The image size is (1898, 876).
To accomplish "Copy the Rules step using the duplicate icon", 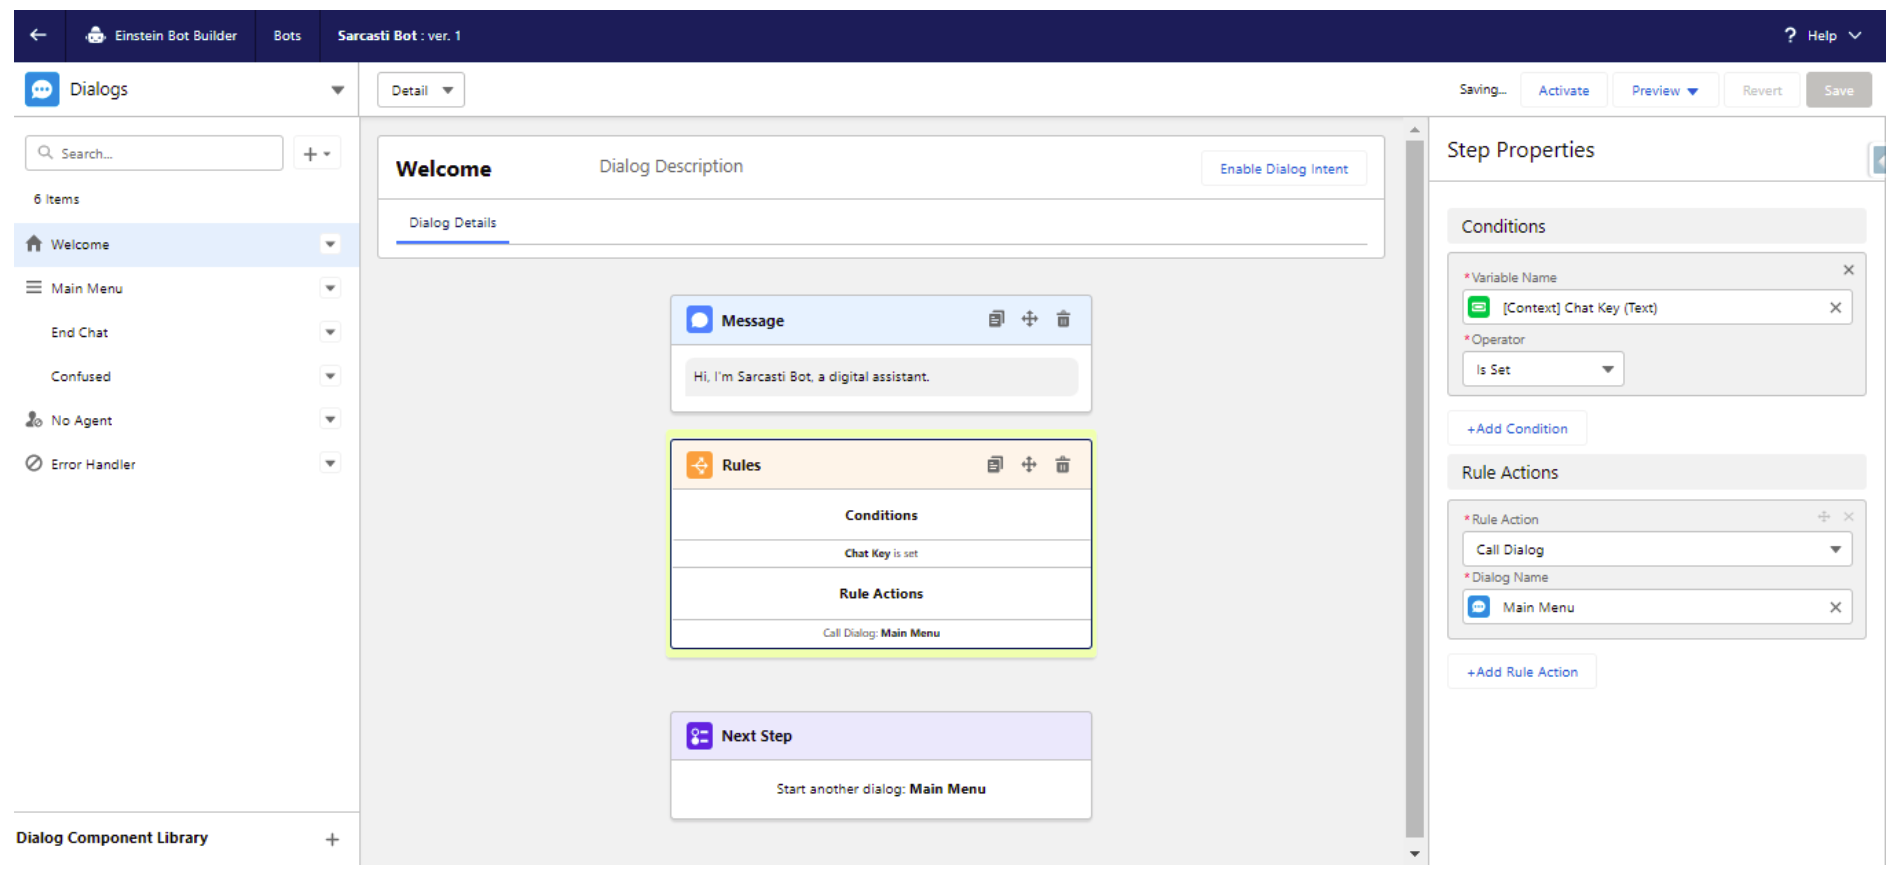I will point(995,465).
